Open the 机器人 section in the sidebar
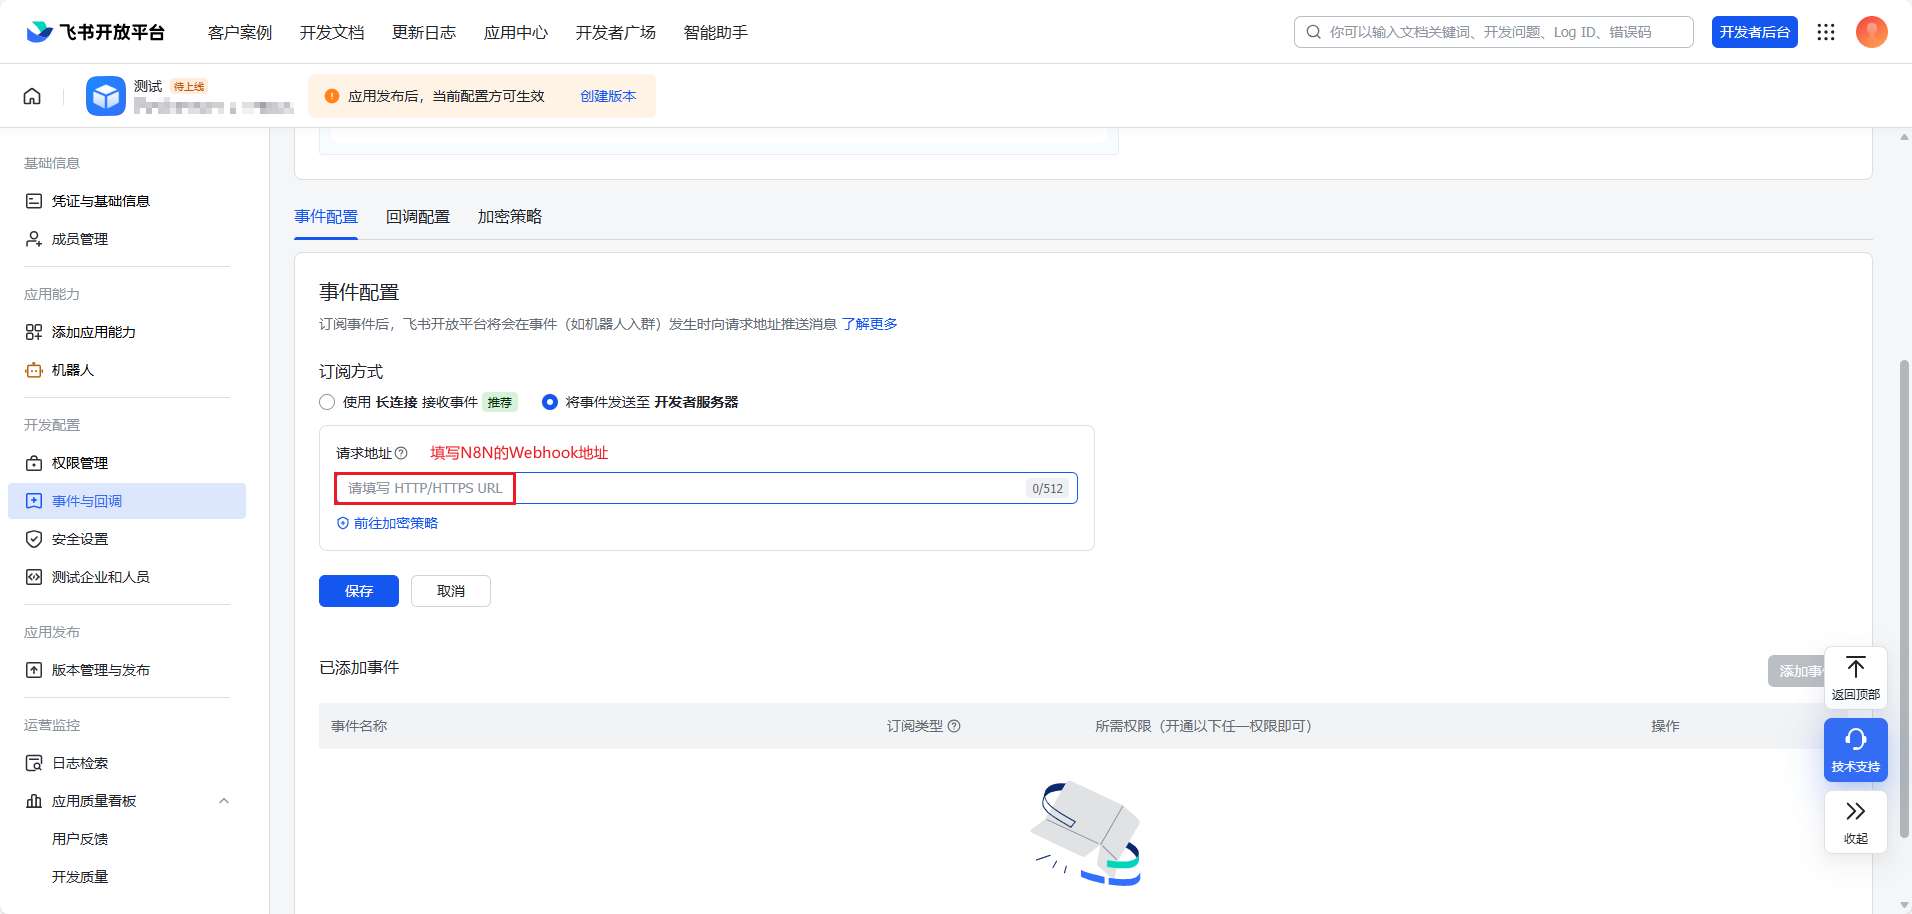The width and height of the screenshot is (1912, 914). (70, 370)
